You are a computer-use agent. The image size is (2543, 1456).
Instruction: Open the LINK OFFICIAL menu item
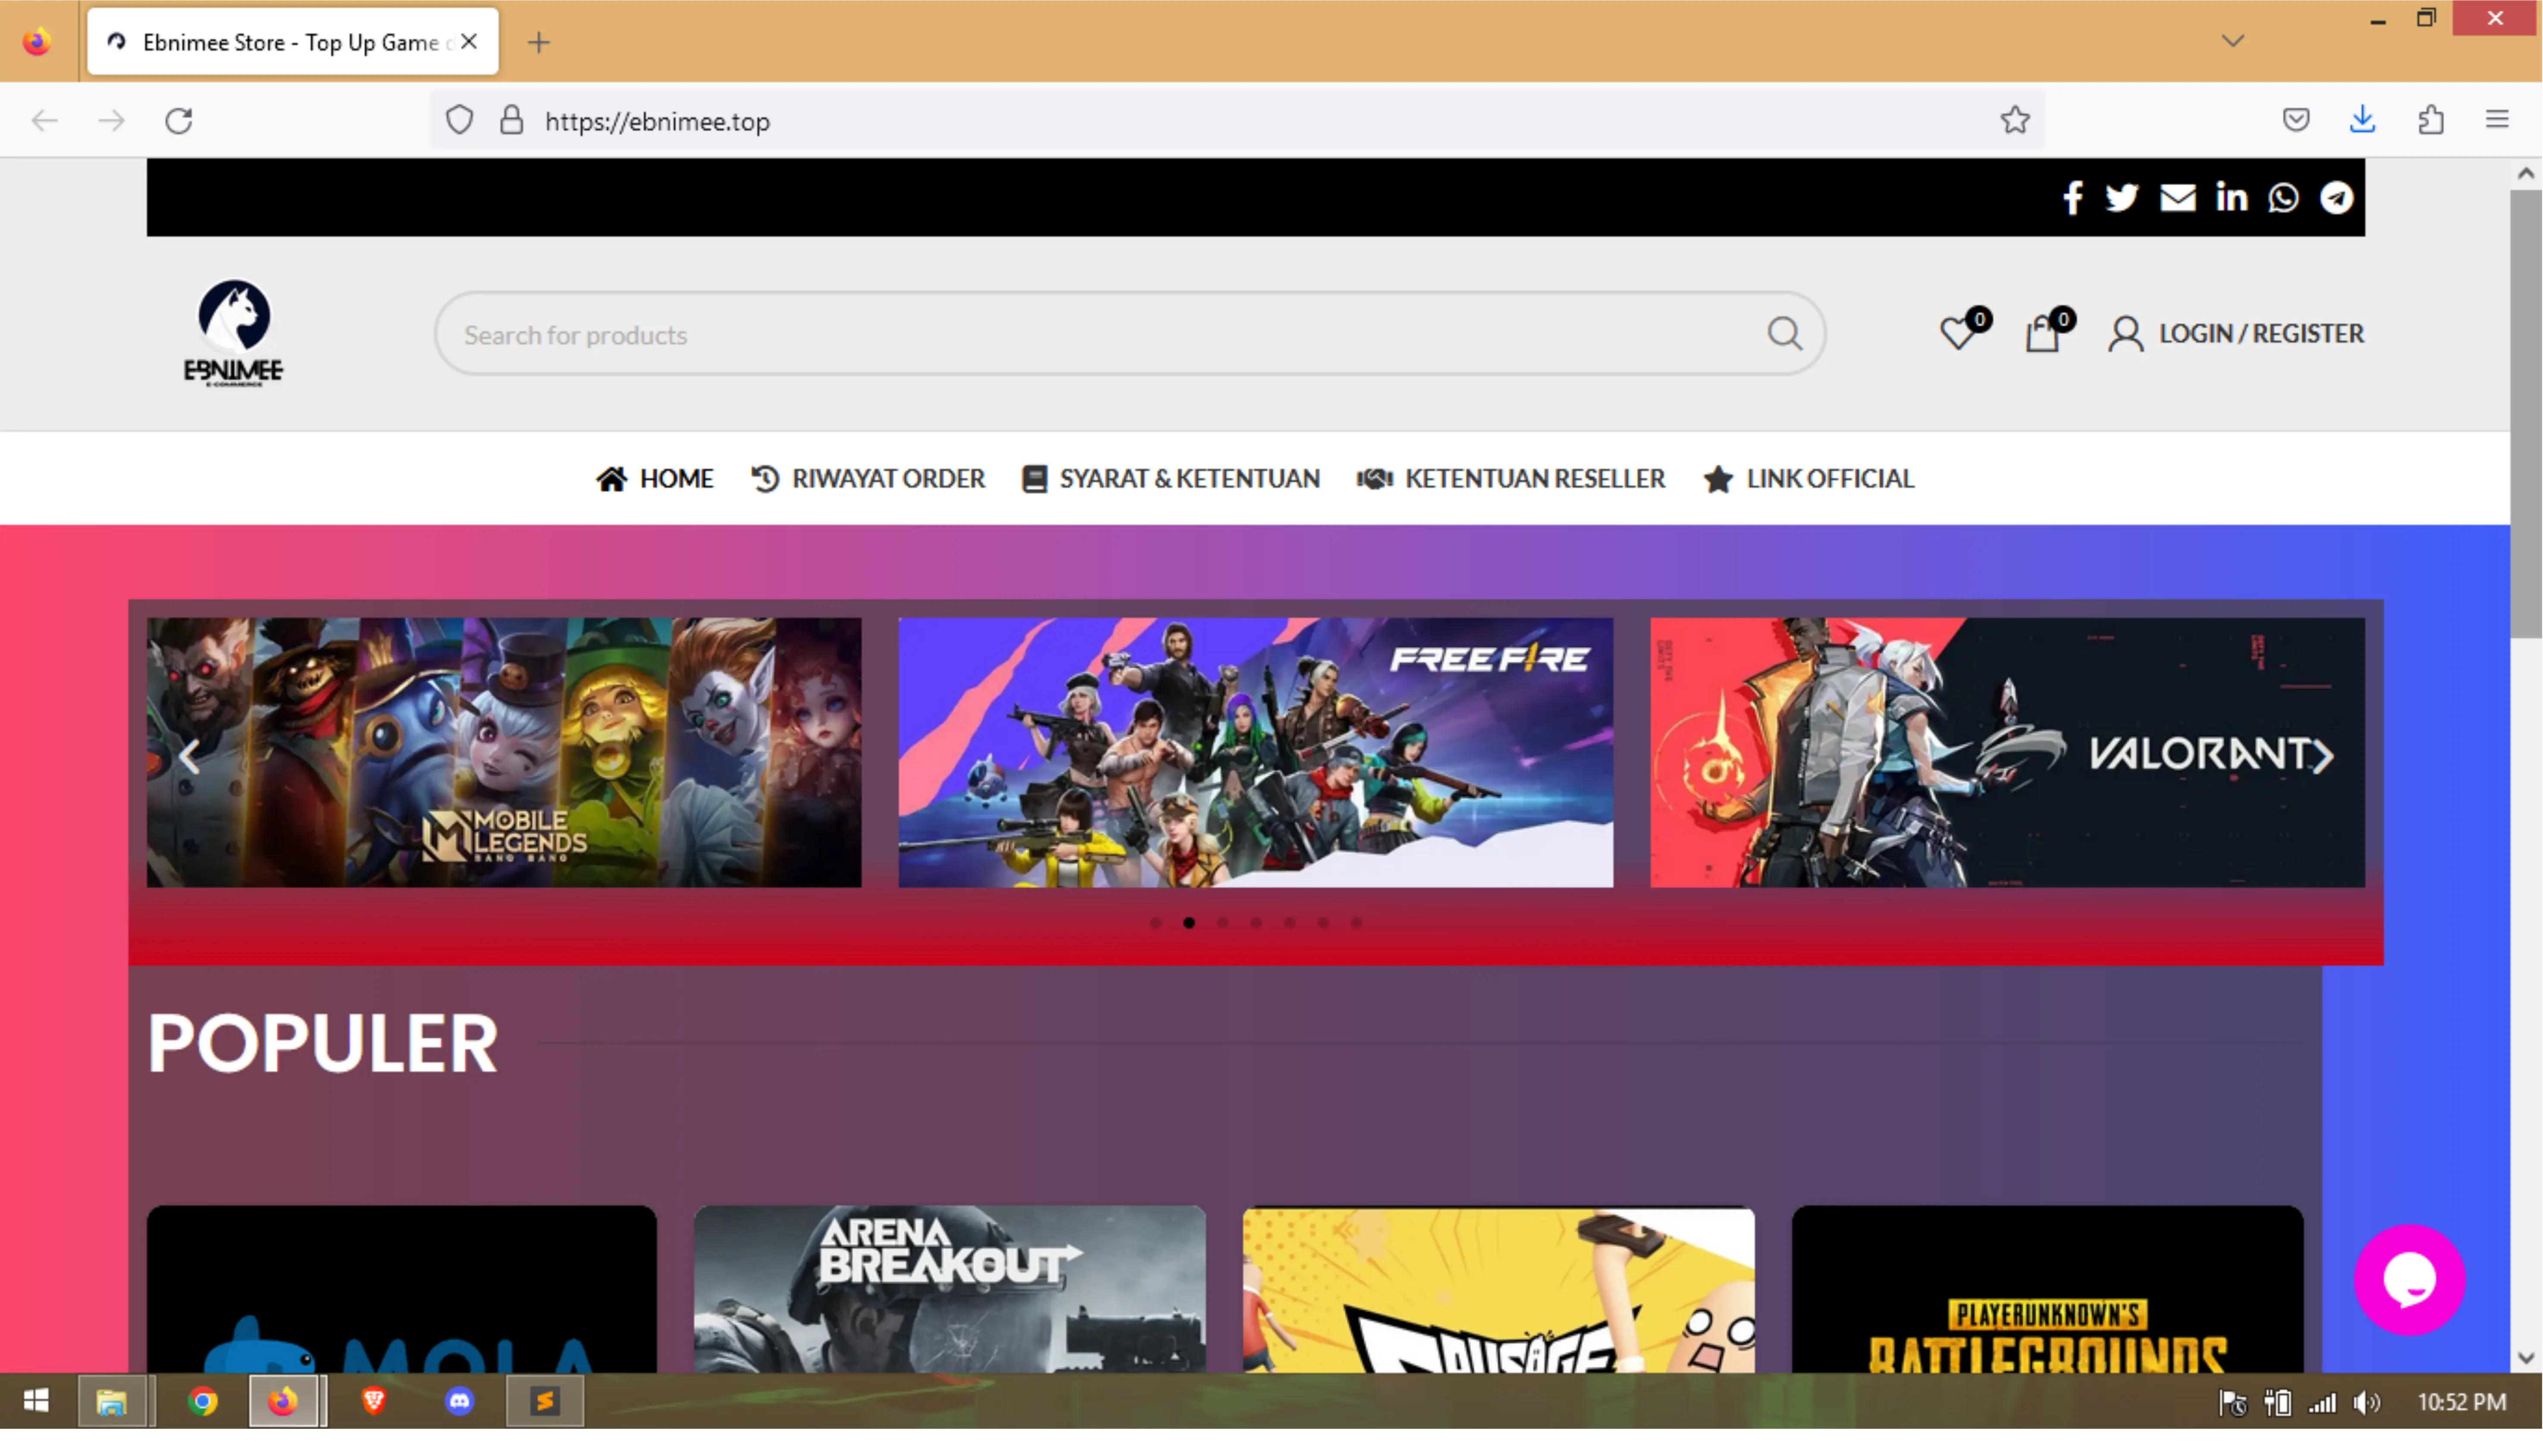tap(1809, 479)
